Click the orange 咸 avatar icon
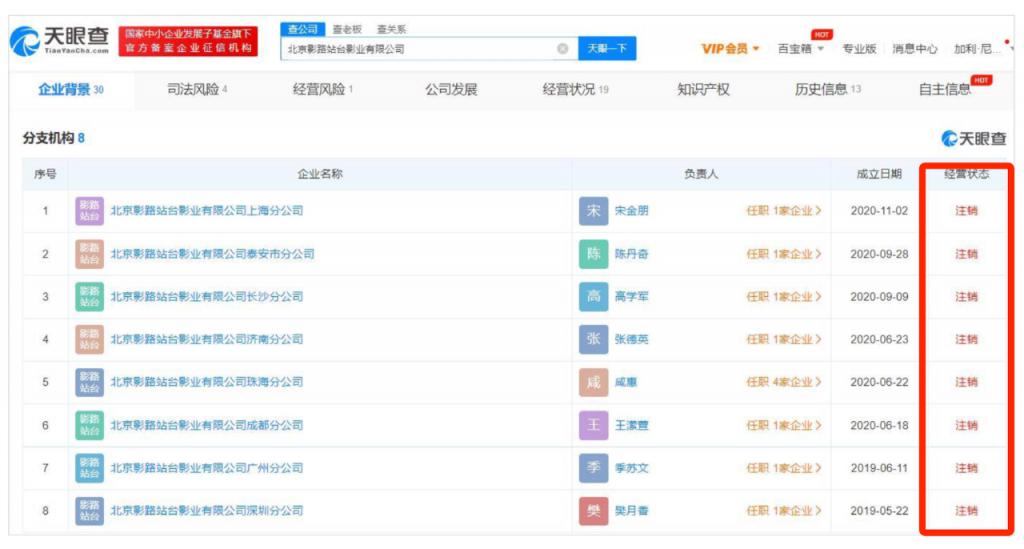The width and height of the screenshot is (1024, 549). [593, 382]
